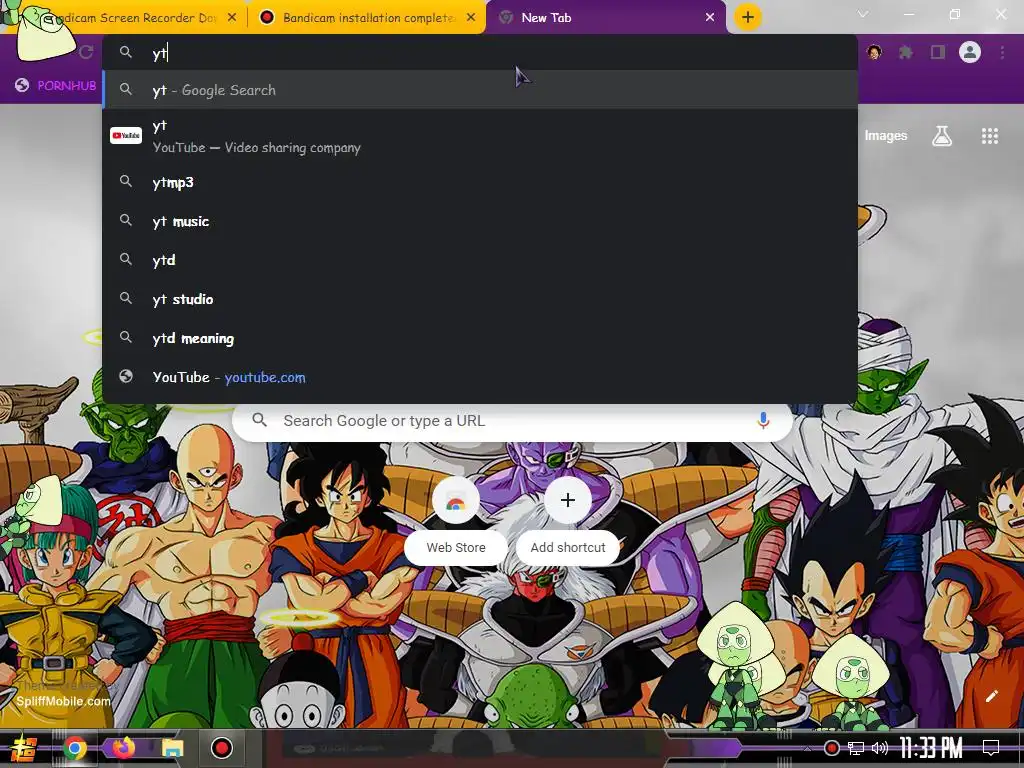This screenshot has width=1024, height=768.
Task: Open the Images link
Action: pos(886,135)
